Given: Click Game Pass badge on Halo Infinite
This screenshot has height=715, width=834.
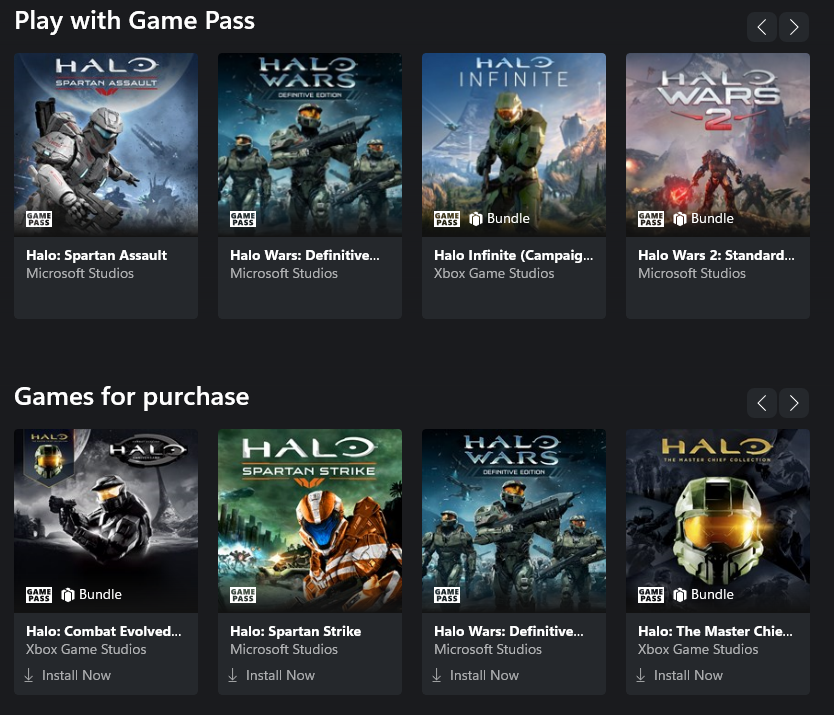Looking at the screenshot, I should click(447, 219).
